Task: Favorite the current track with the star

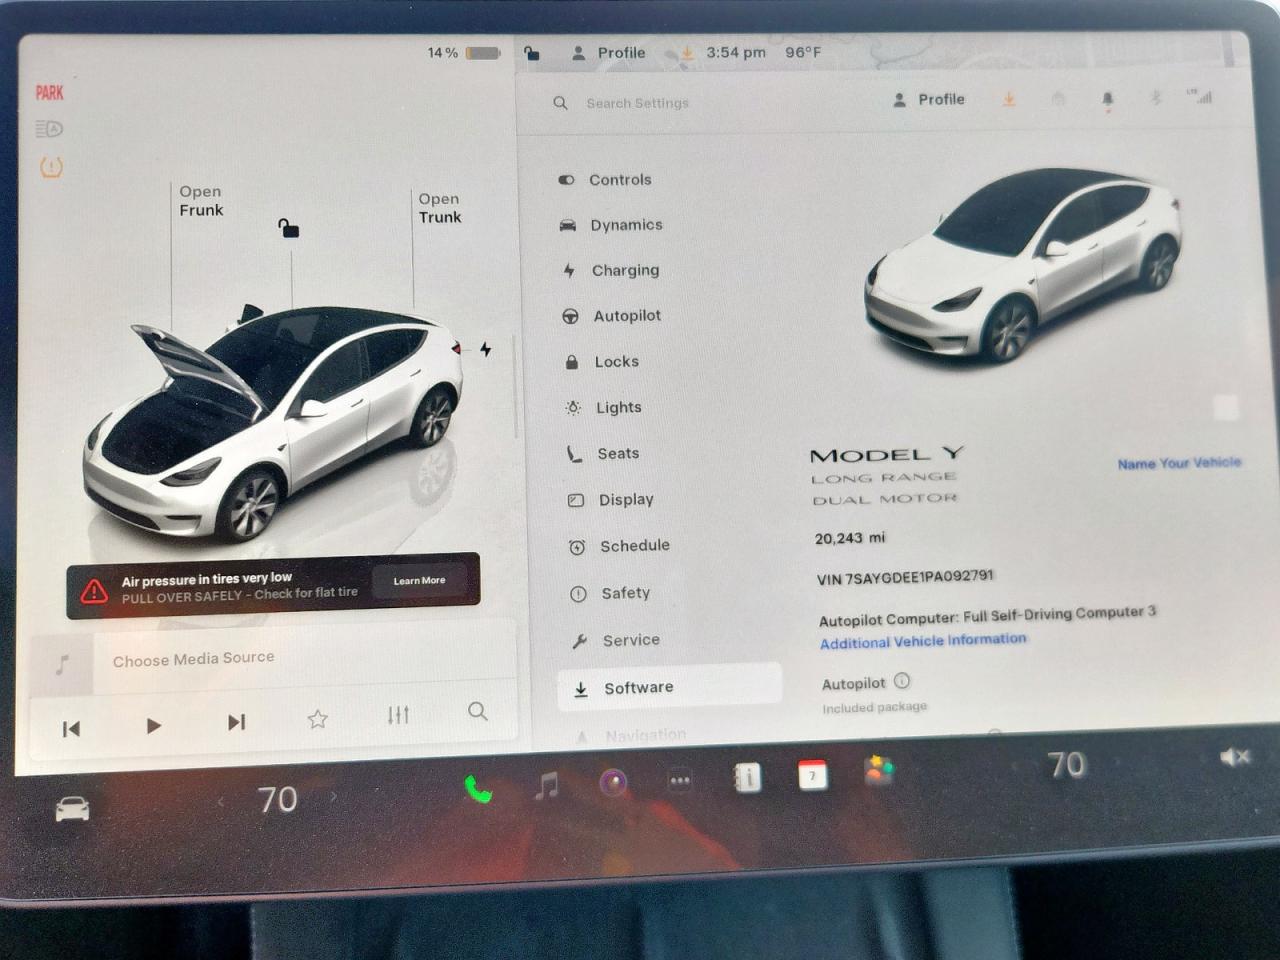Action: pyautogui.click(x=317, y=719)
